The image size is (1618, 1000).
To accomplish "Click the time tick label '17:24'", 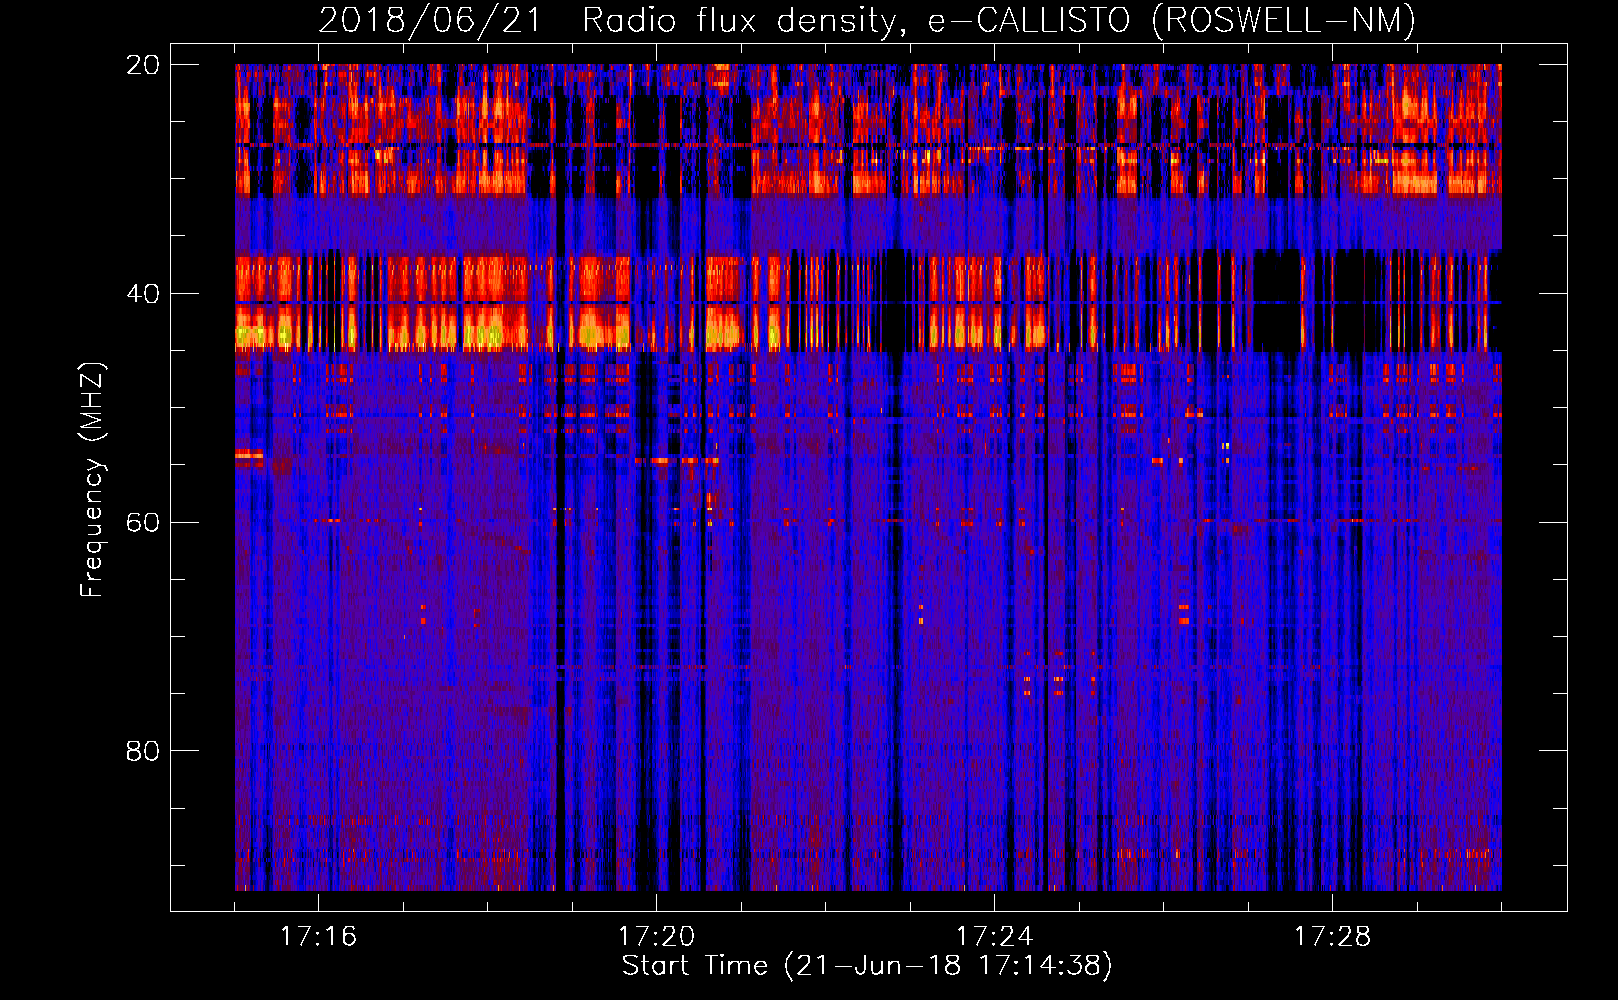I will coord(994,937).
